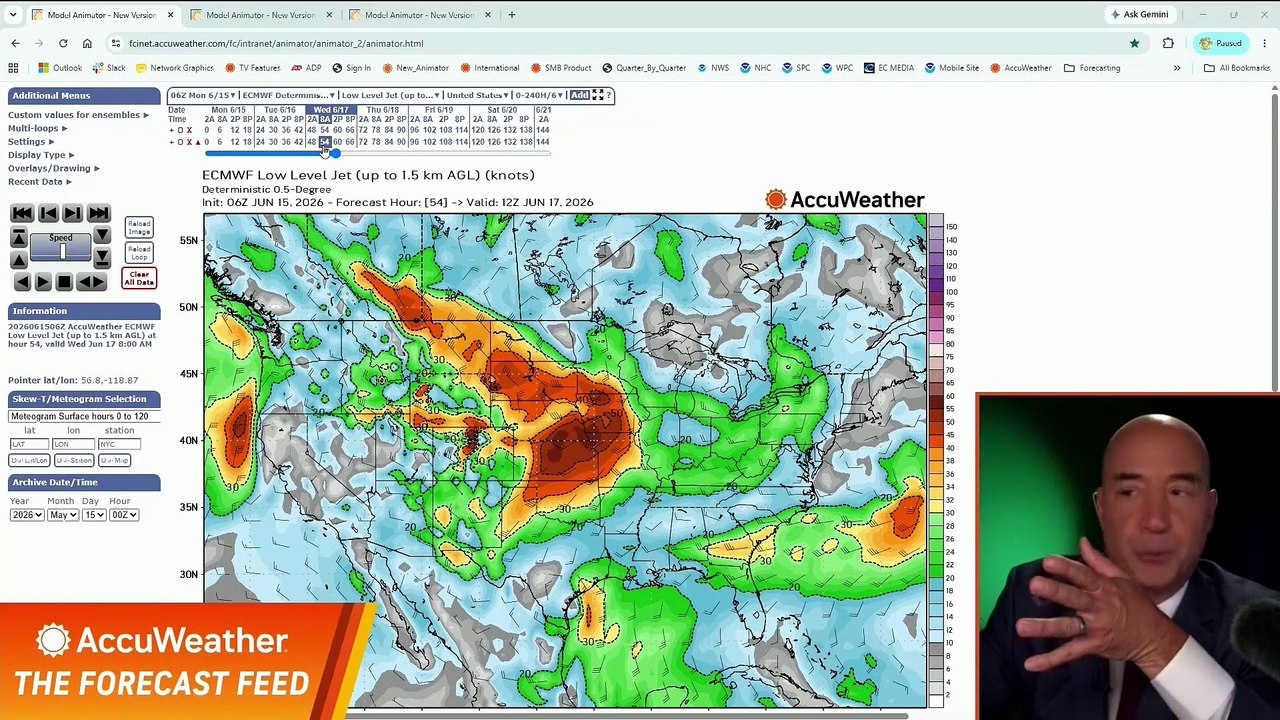Stop the animation loop
The width and height of the screenshot is (1280, 720).
tap(64, 282)
